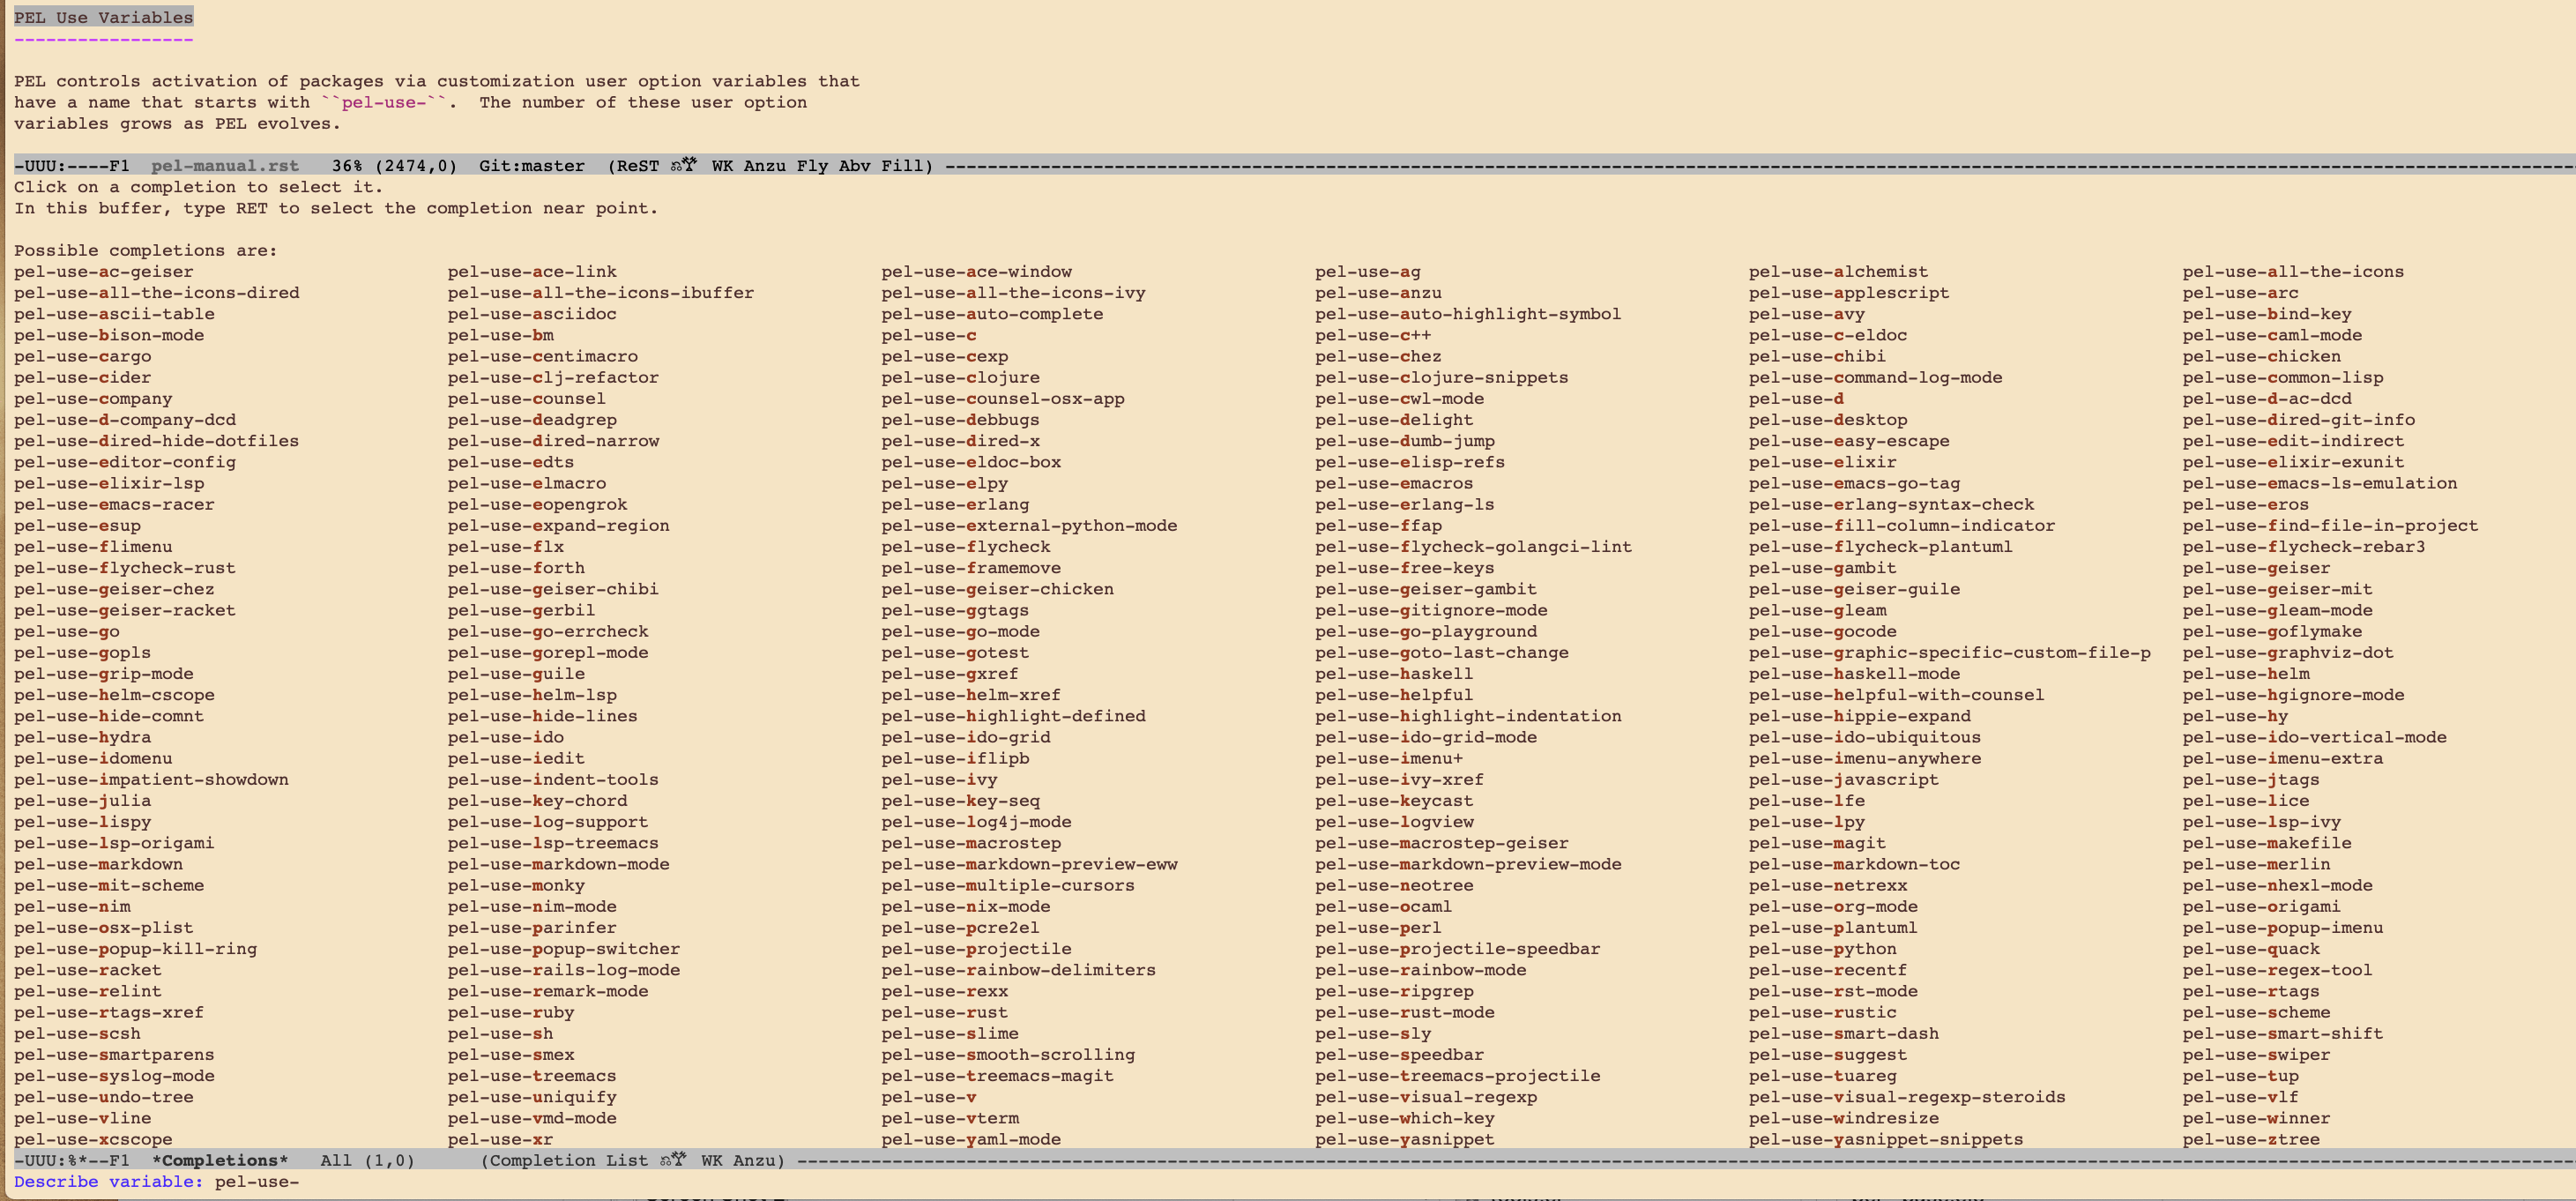Screen dimensions: 2576x1201
Task: Click the *Completions* buffer name
Action: pyautogui.click(x=220, y=1160)
